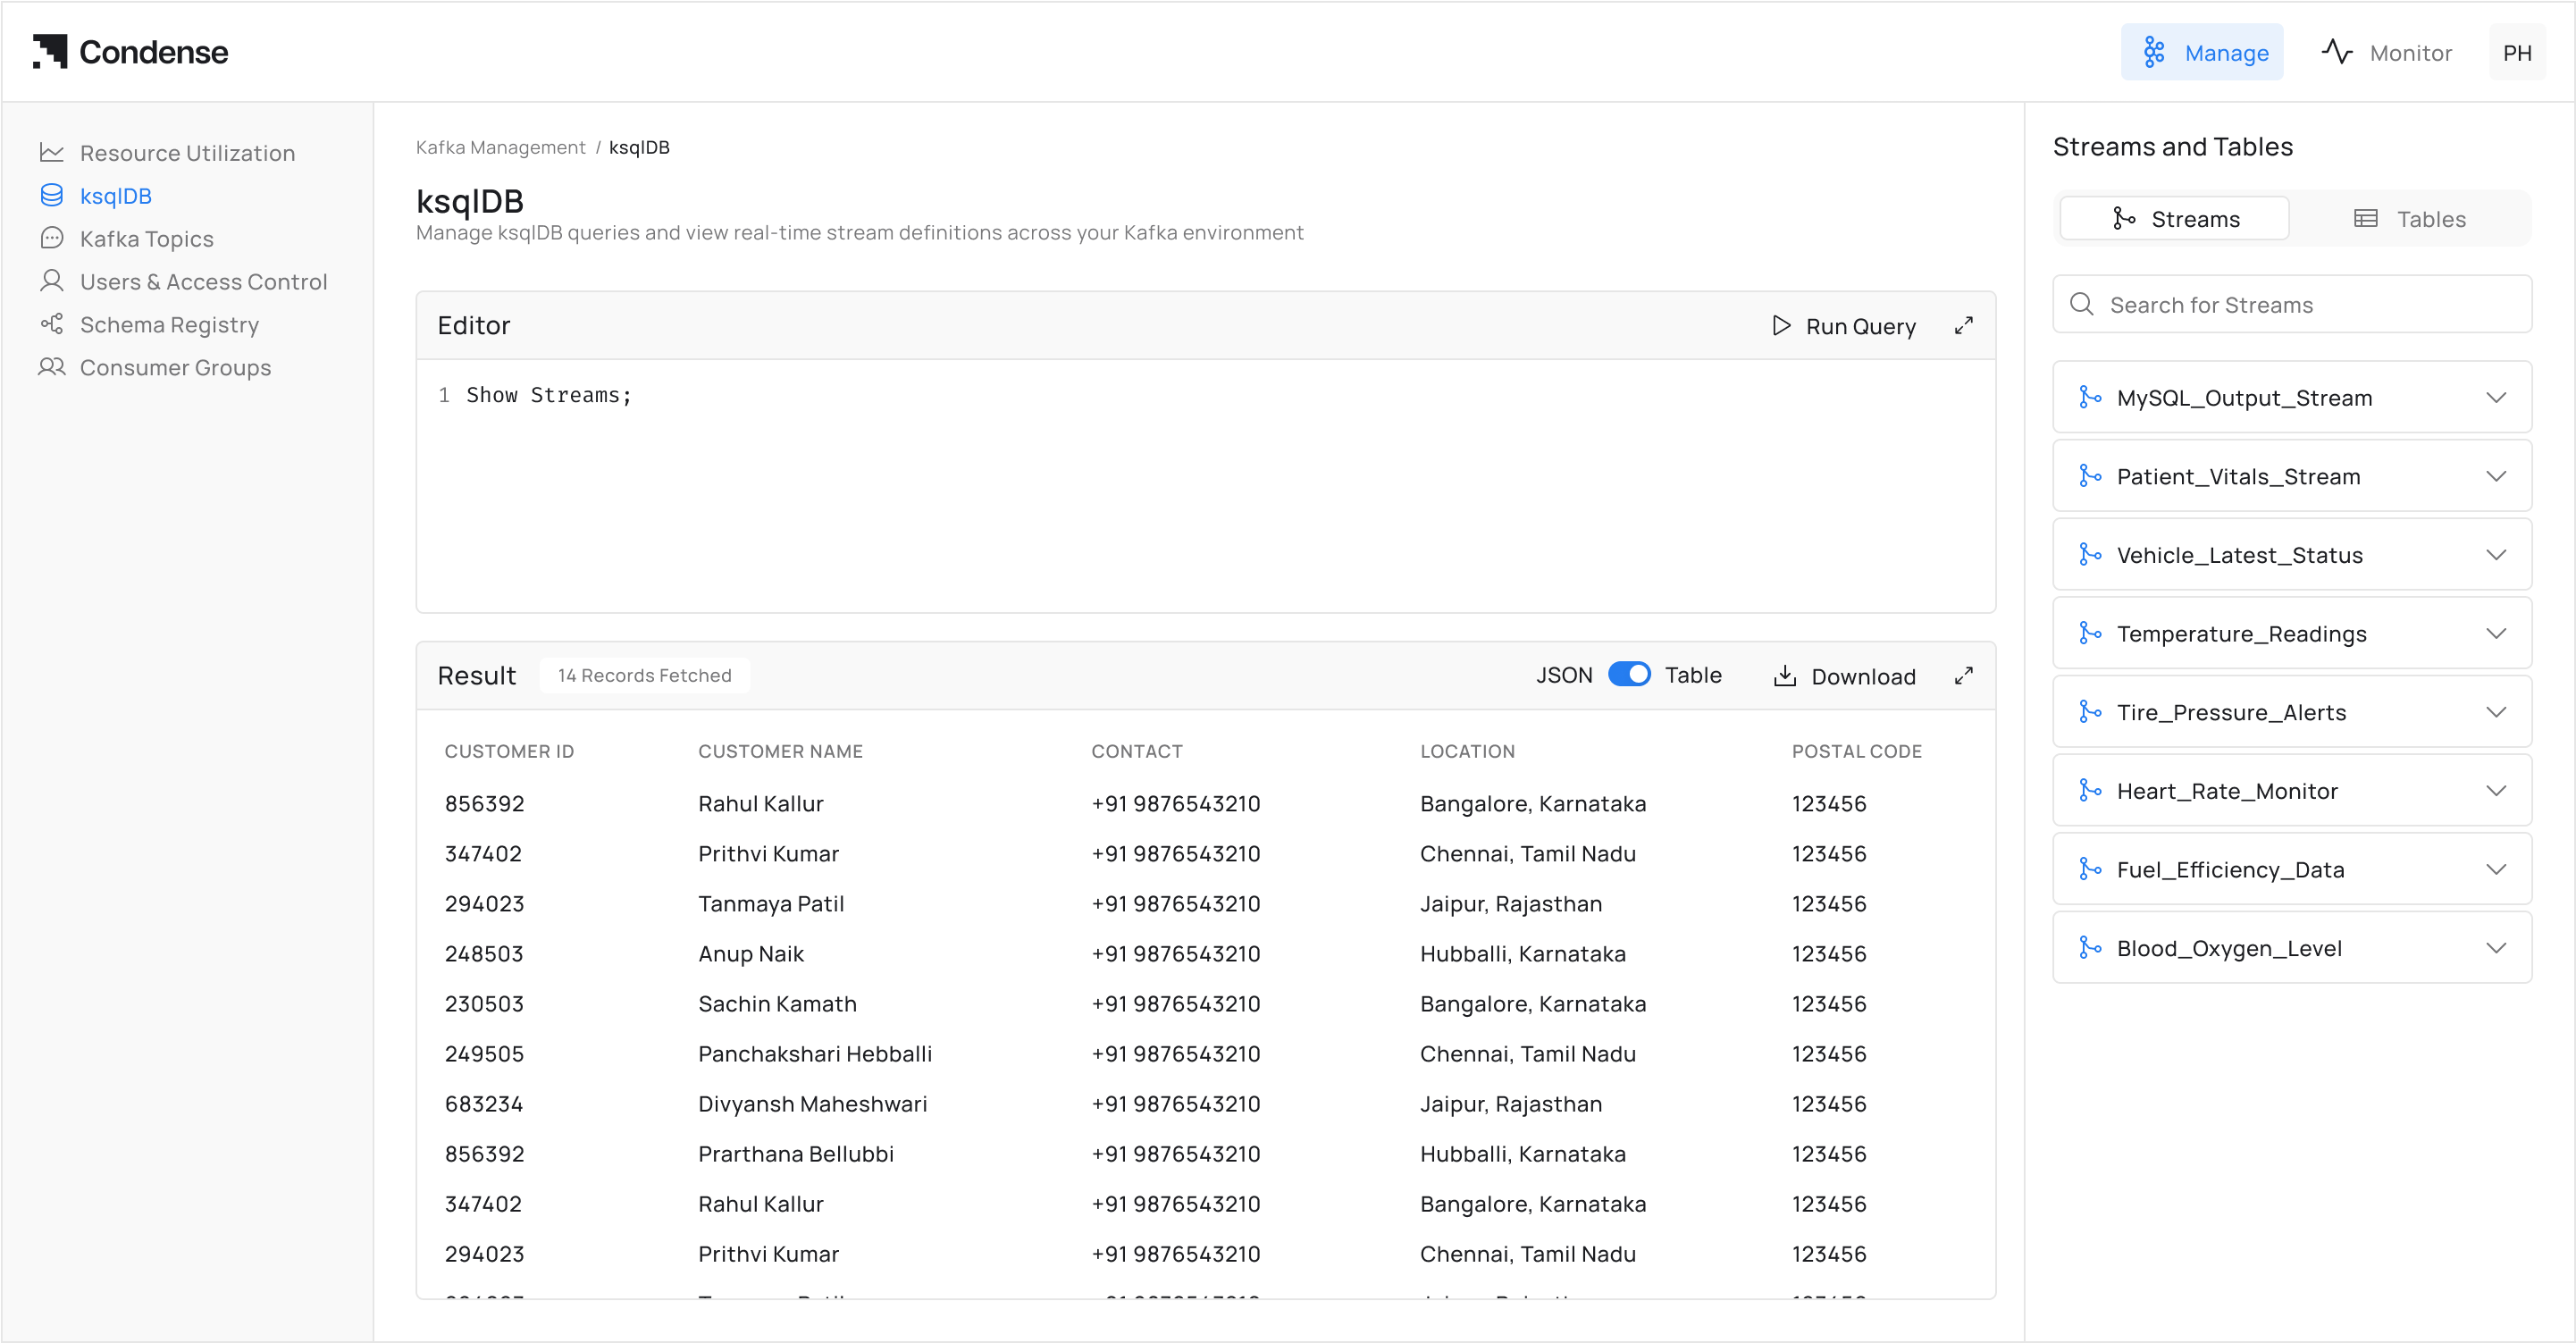Expand Blood_Oxygen_Level stream chevron
Screen dimensions: 2576x1343
[x=2495, y=948]
